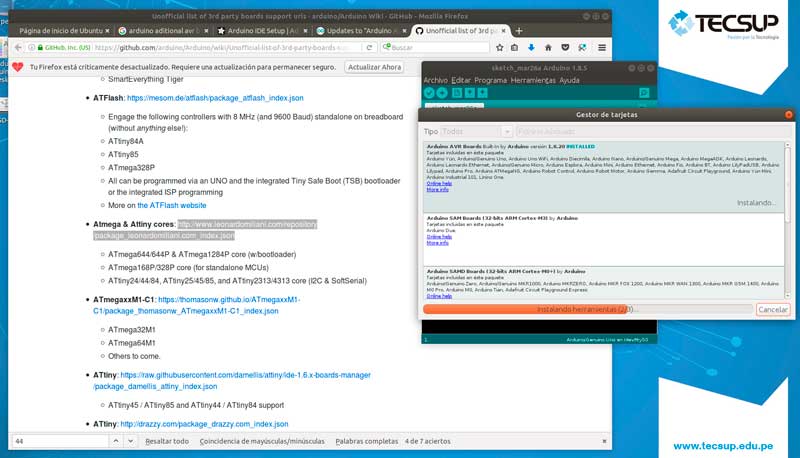The image size is (800, 458).
Task: Select the Arduino SAM Boards entry
Action: (604, 239)
